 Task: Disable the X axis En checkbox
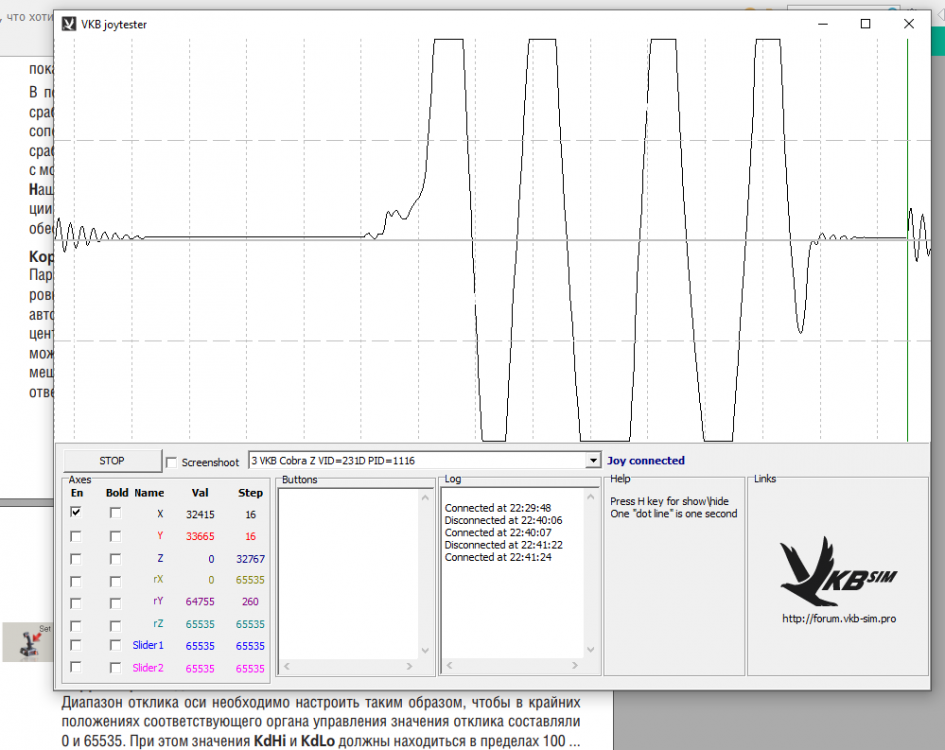pyautogui.click(x=75, y=512)
